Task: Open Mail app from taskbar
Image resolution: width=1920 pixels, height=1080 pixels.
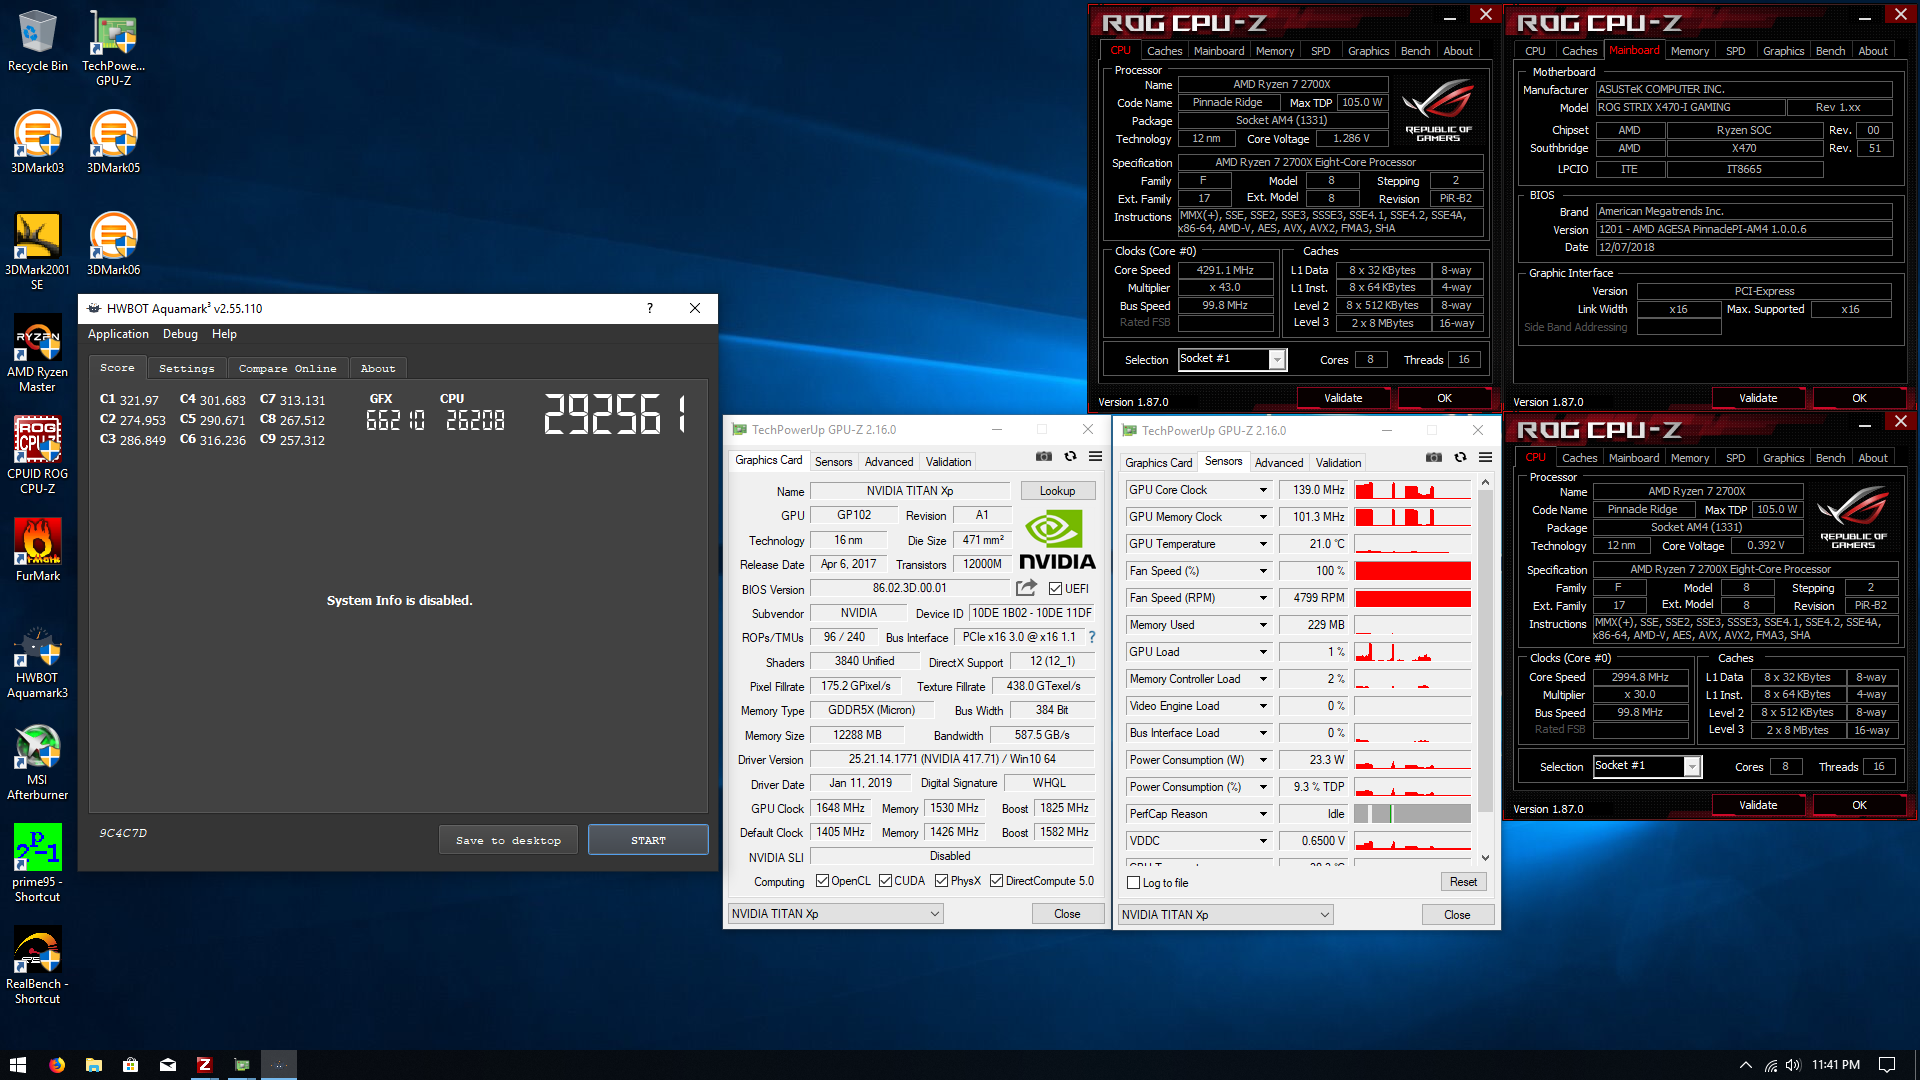Action: [167, 1065]
